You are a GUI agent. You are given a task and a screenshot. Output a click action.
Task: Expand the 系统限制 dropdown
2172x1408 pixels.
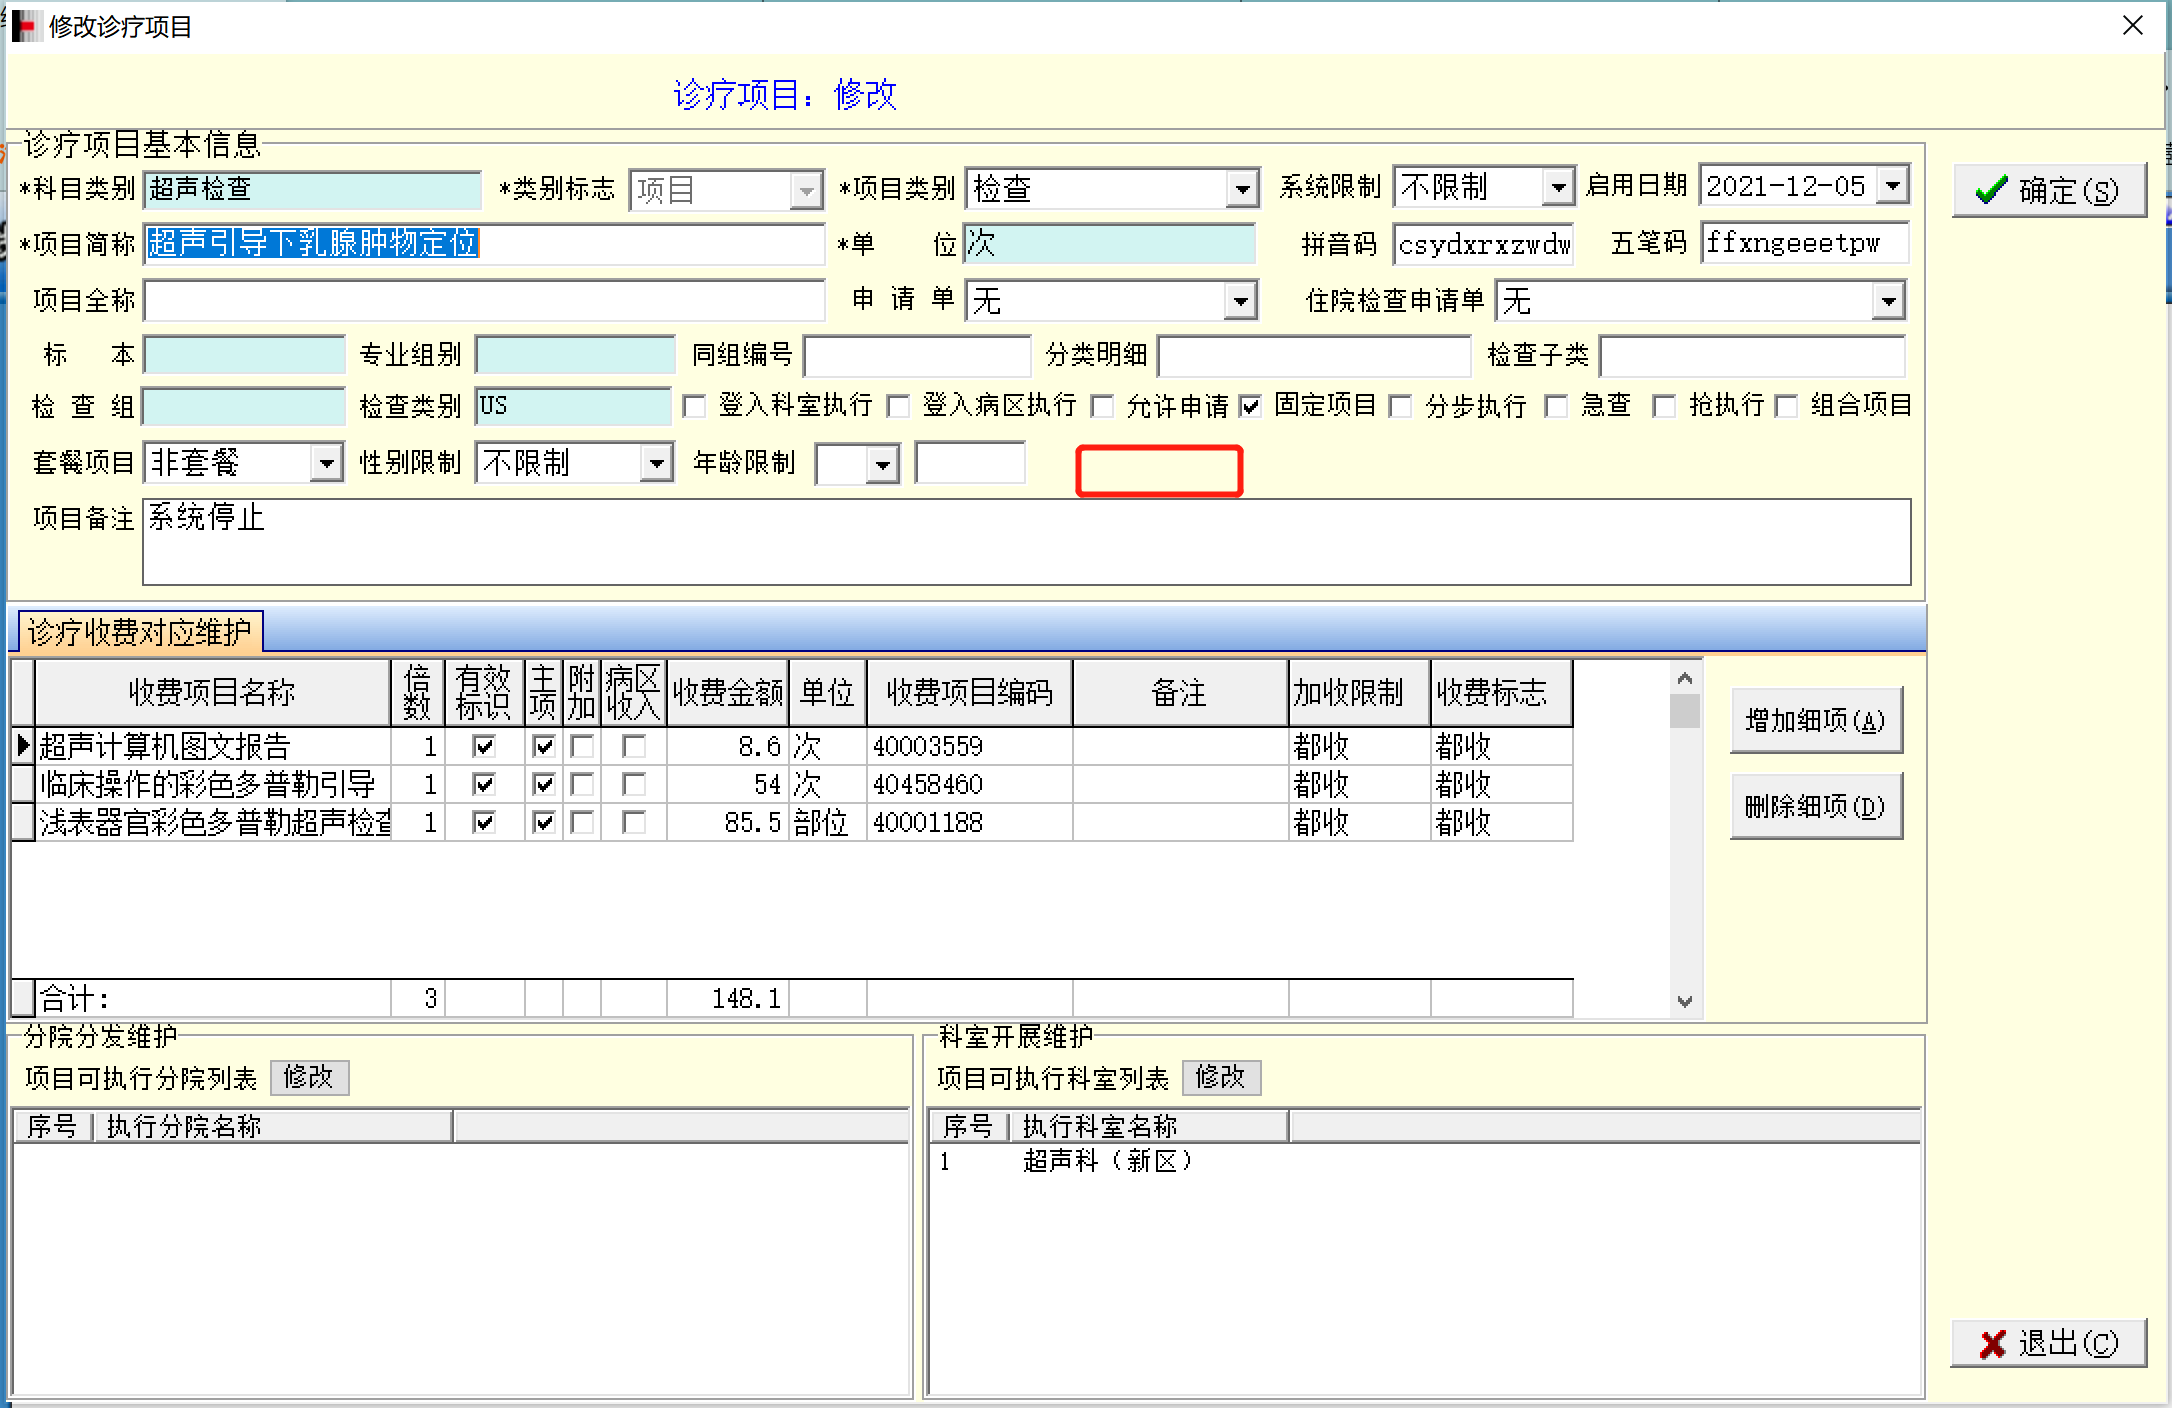[x=1557, y=187]
